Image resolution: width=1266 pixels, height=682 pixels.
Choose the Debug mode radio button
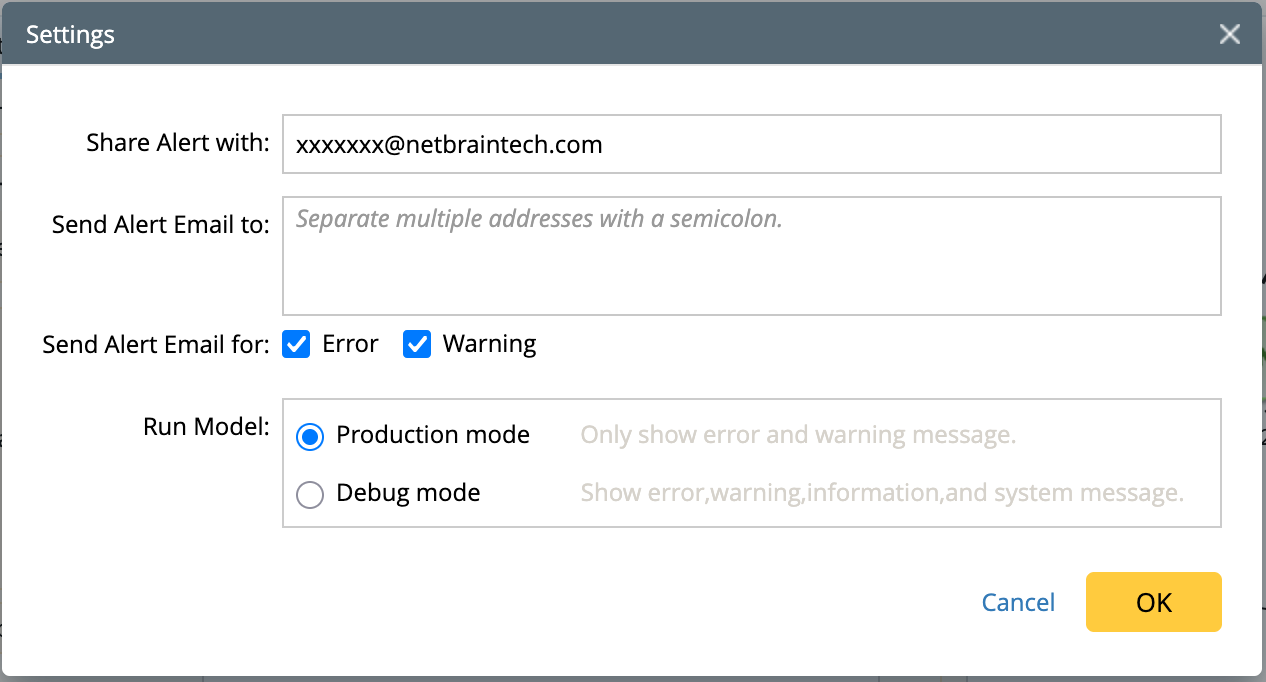coord(311,494)
